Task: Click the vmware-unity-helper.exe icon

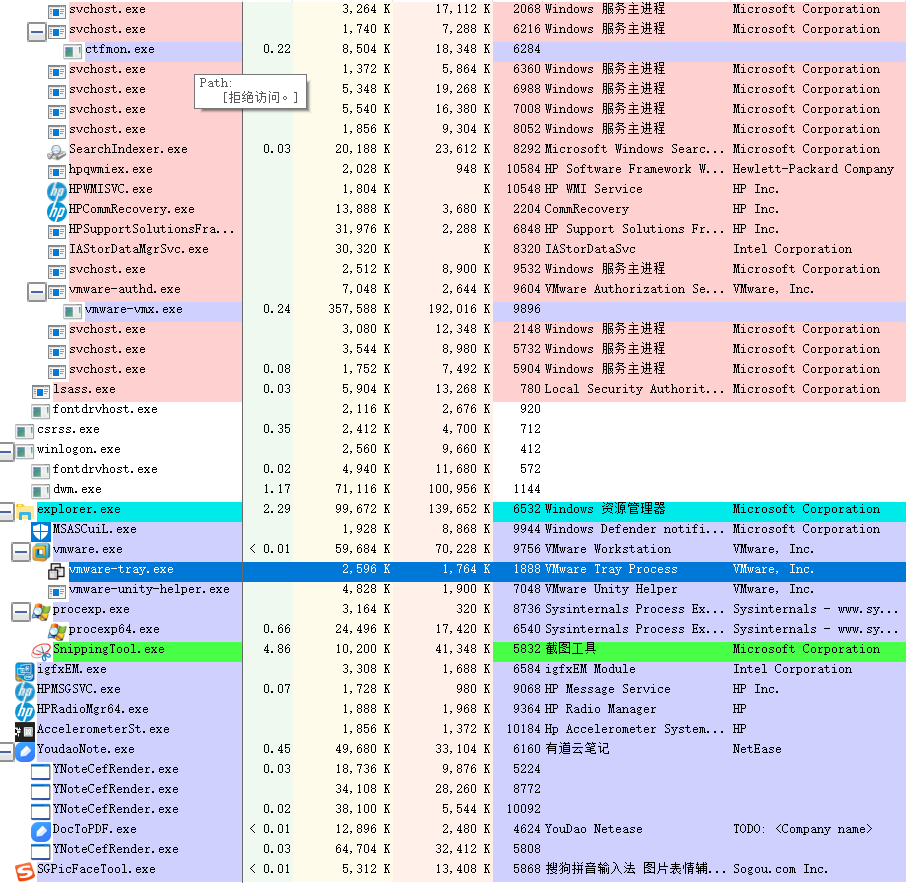Action: (56, 591)
